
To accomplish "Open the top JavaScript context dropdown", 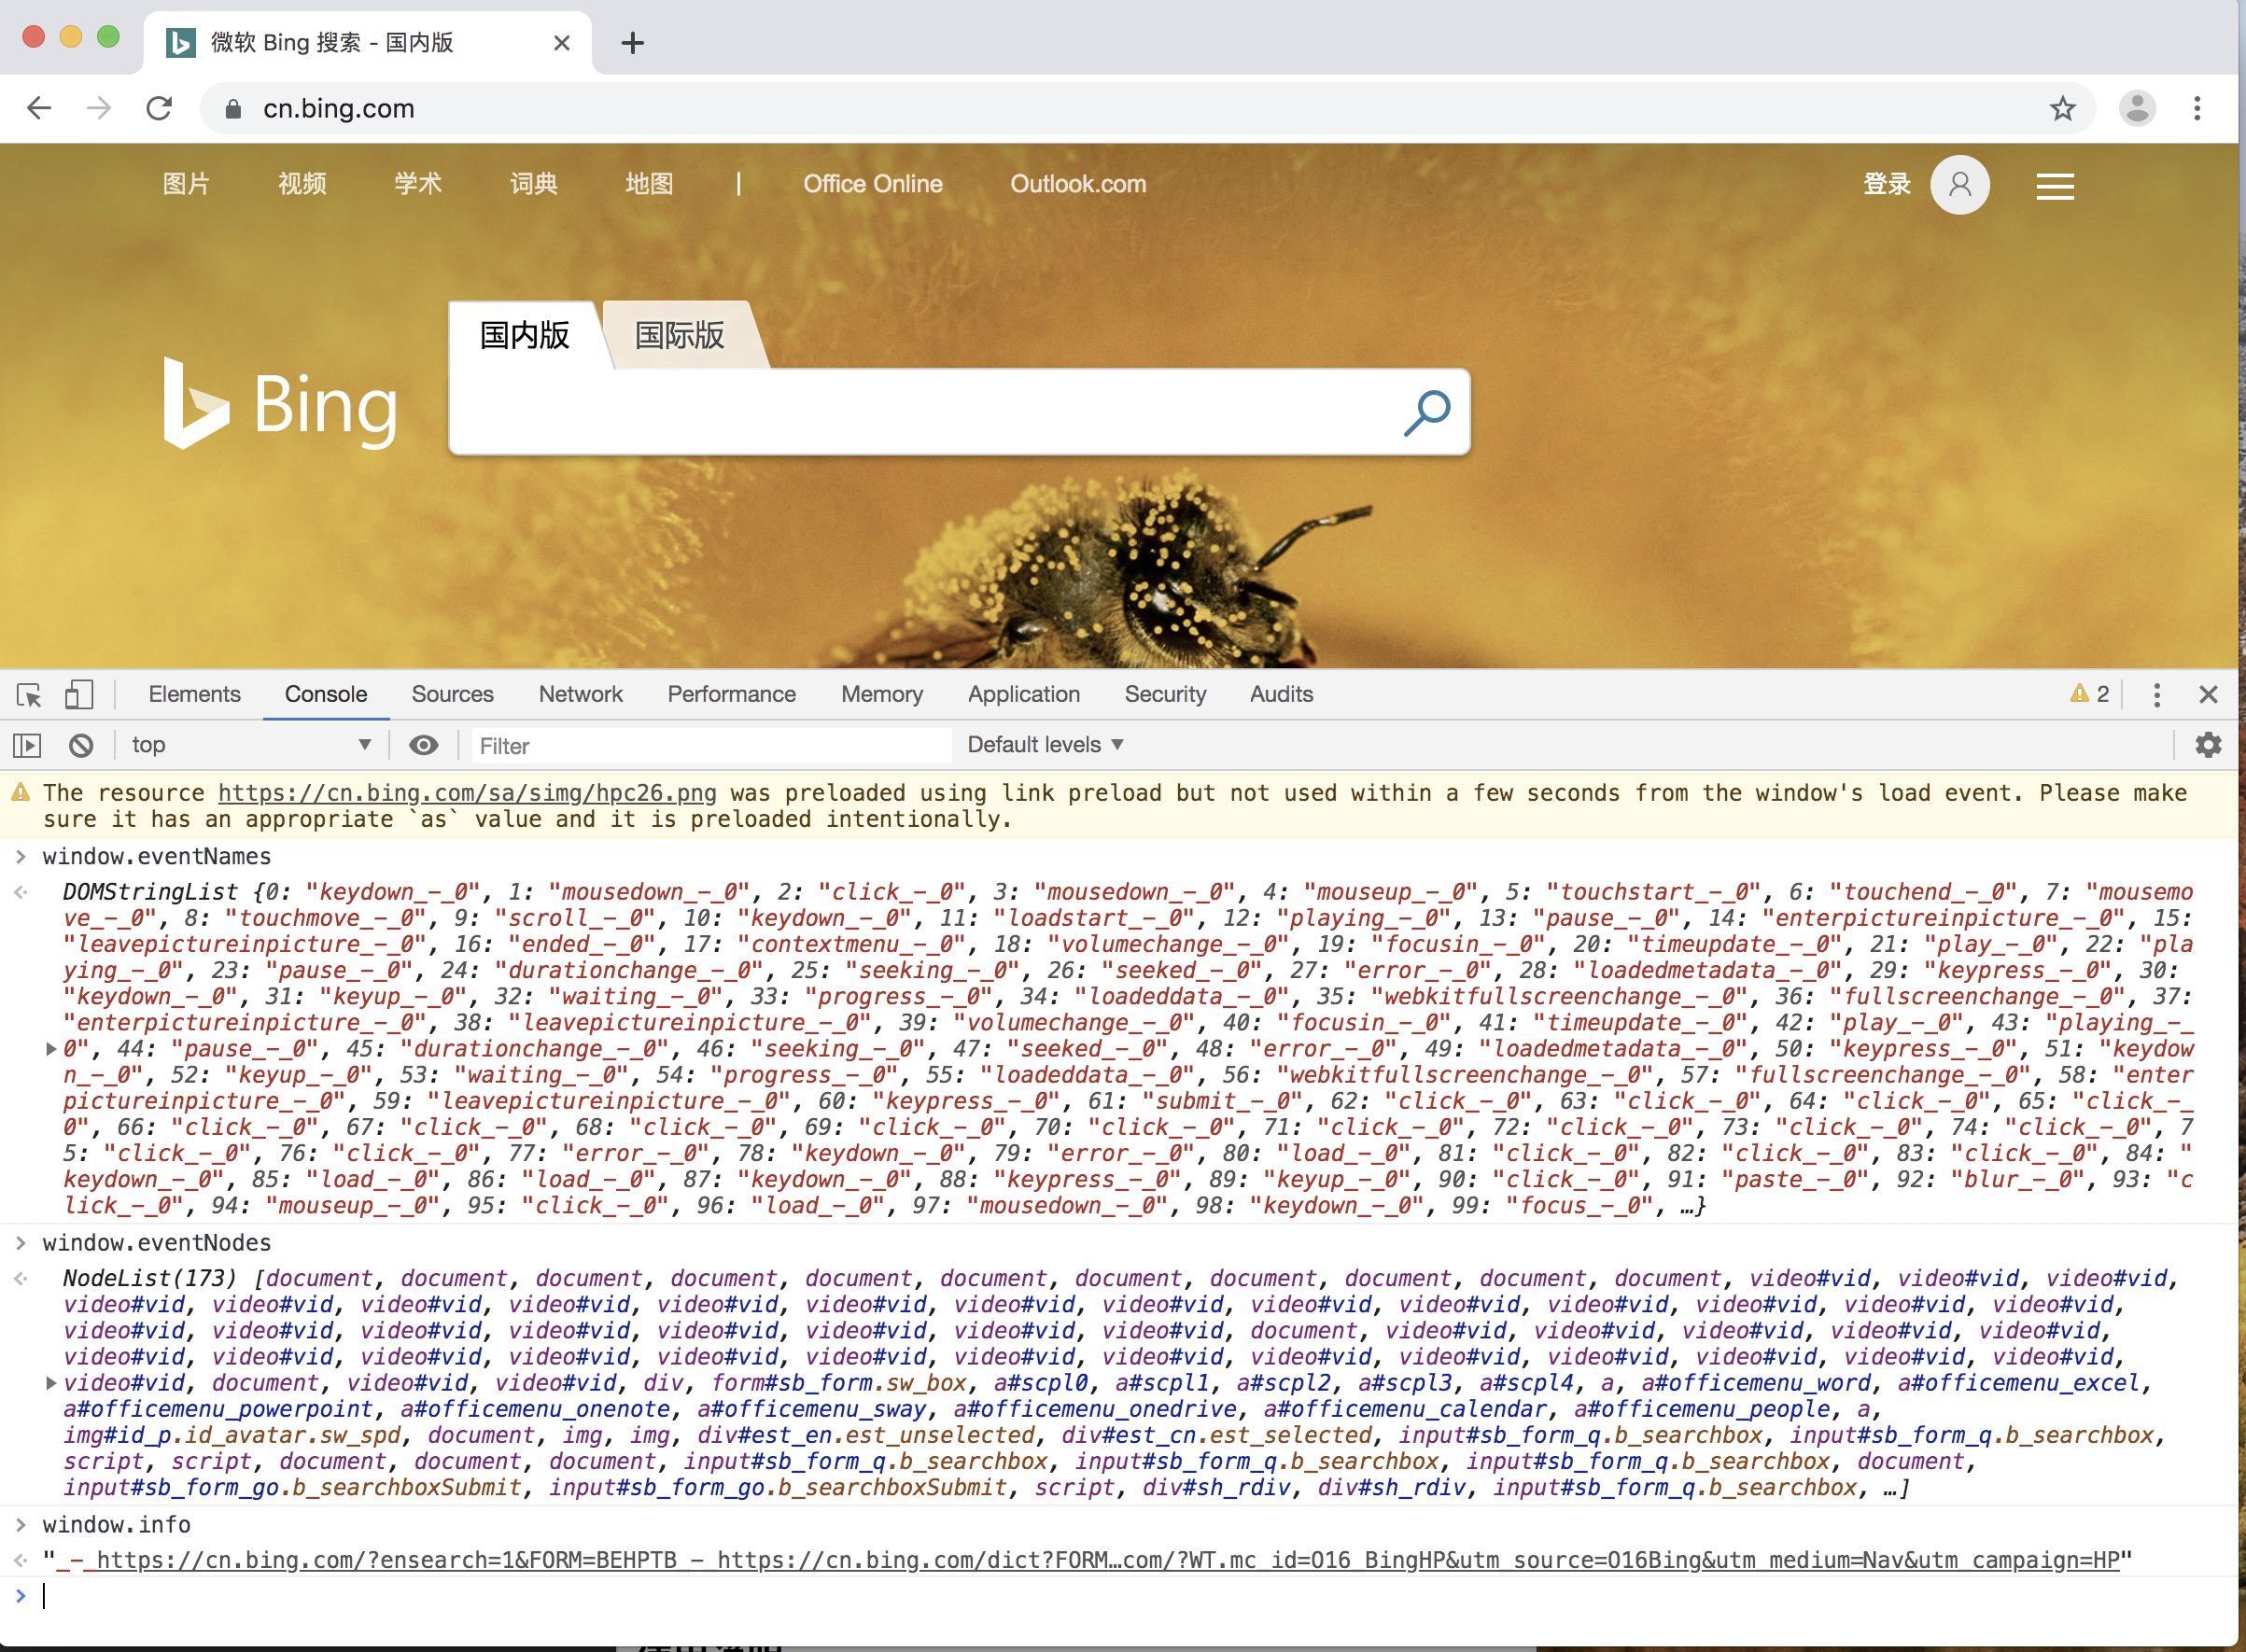I will 250,745.
